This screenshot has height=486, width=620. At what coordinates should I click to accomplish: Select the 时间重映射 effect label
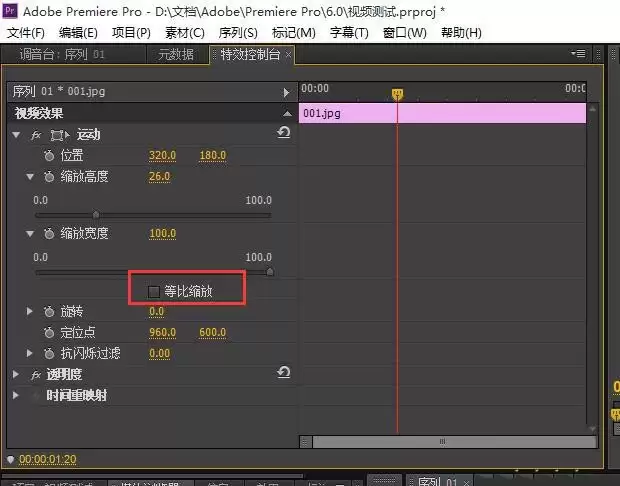coord(76,395)
